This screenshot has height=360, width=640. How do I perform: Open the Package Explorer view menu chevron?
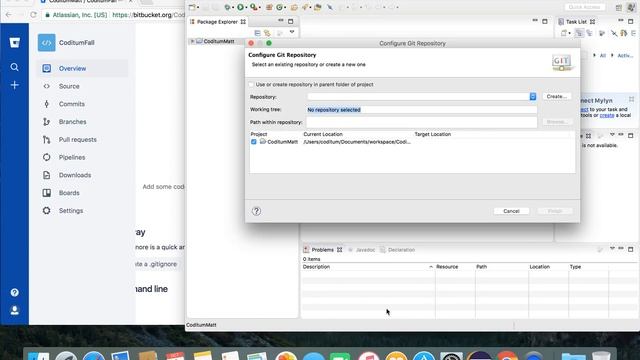point(292,32)
